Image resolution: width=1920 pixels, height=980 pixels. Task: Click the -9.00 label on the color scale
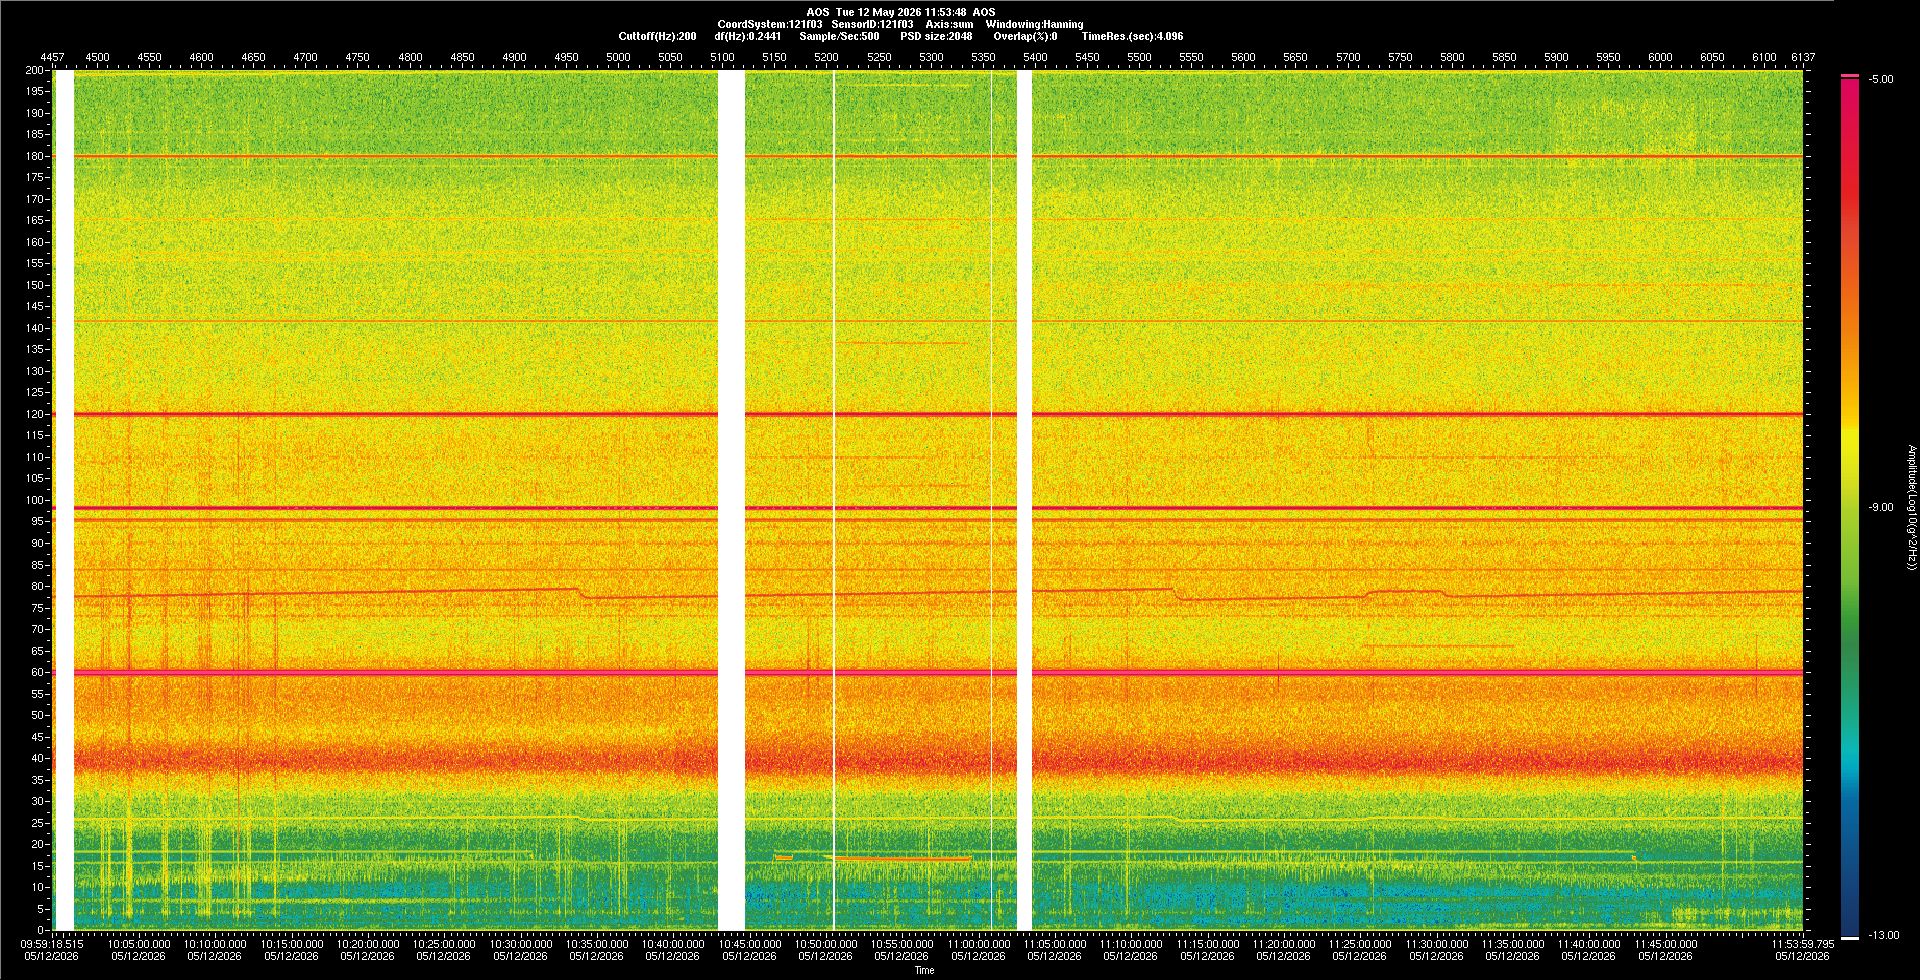click(1880, 507)
